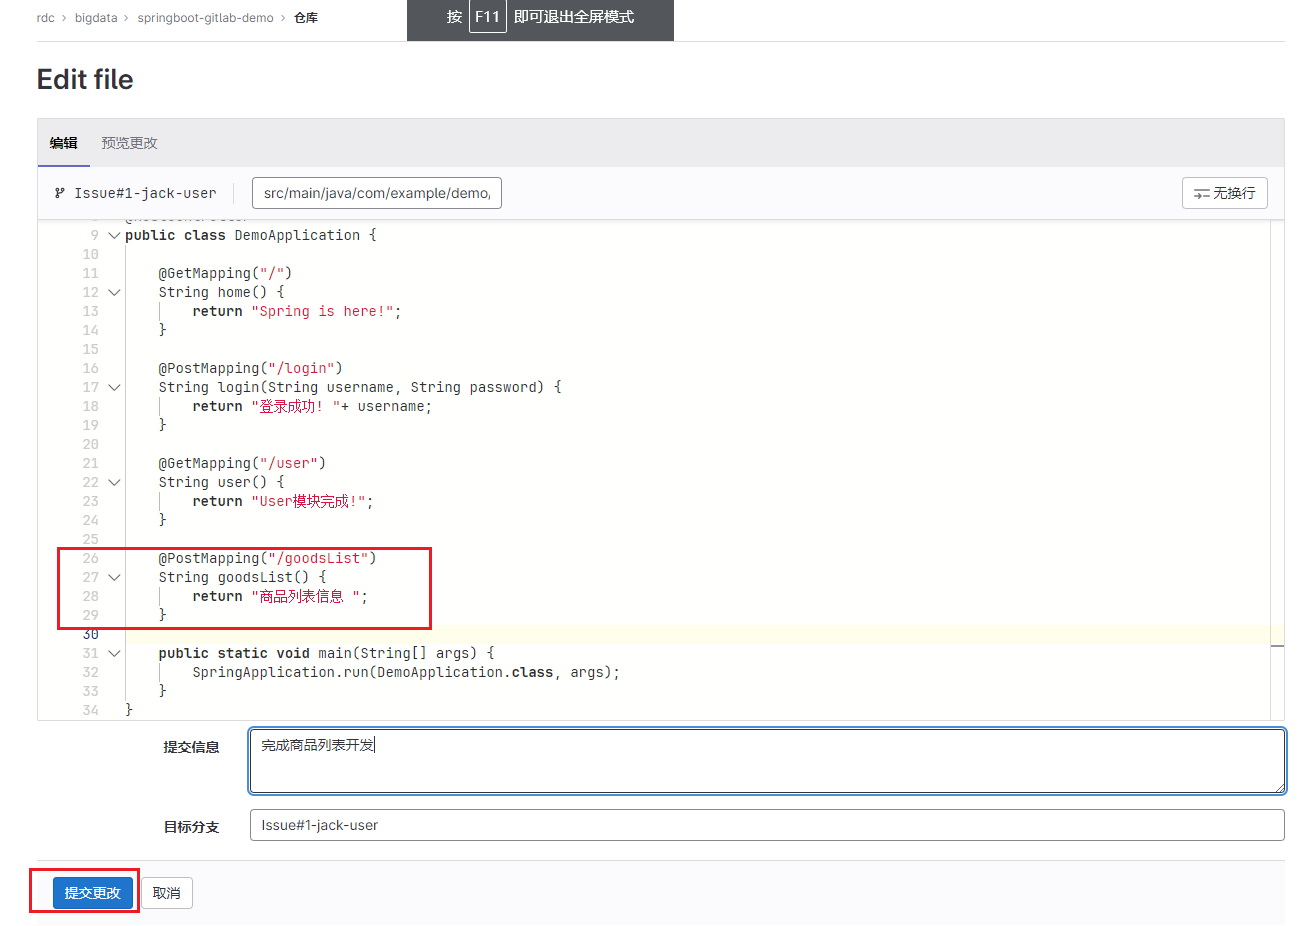Click the 提交信息 commit message textarea
The image size is (1305, 926).
pyautogui.click(x=767, y=761)
